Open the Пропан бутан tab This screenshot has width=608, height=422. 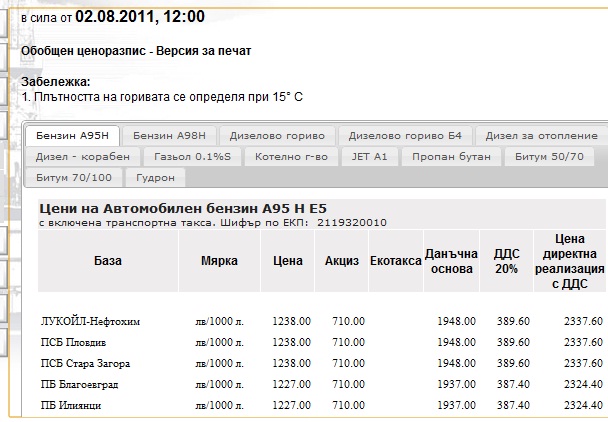coord(451,157)
